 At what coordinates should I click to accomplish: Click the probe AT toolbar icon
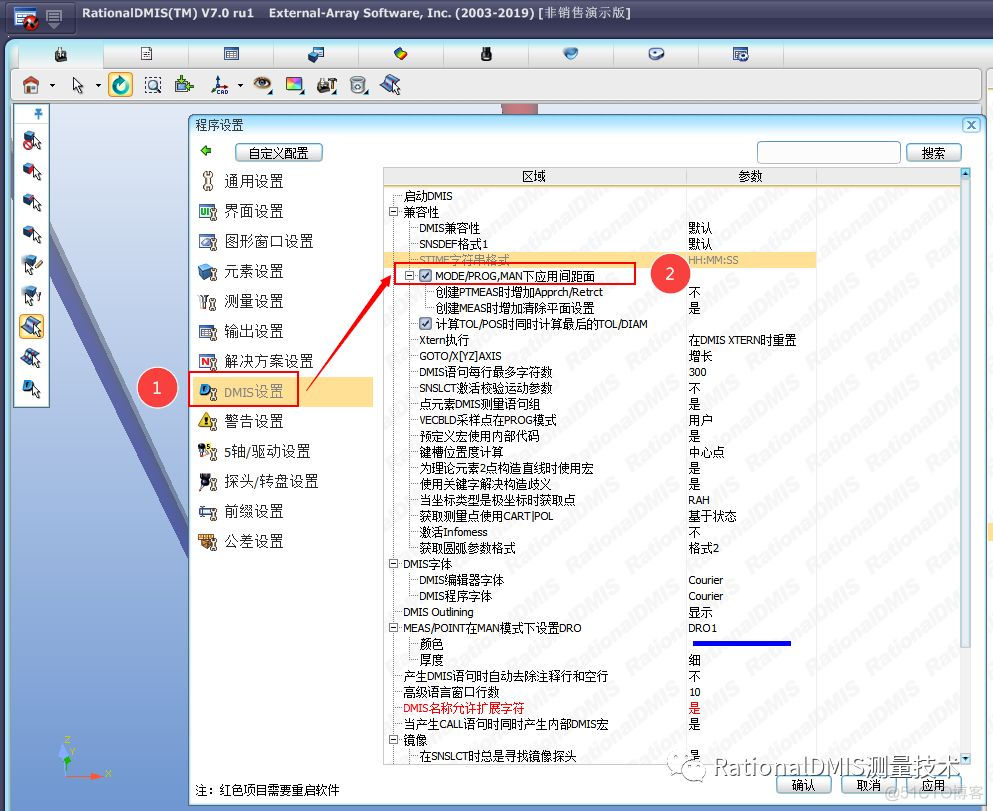pos(327,84)
